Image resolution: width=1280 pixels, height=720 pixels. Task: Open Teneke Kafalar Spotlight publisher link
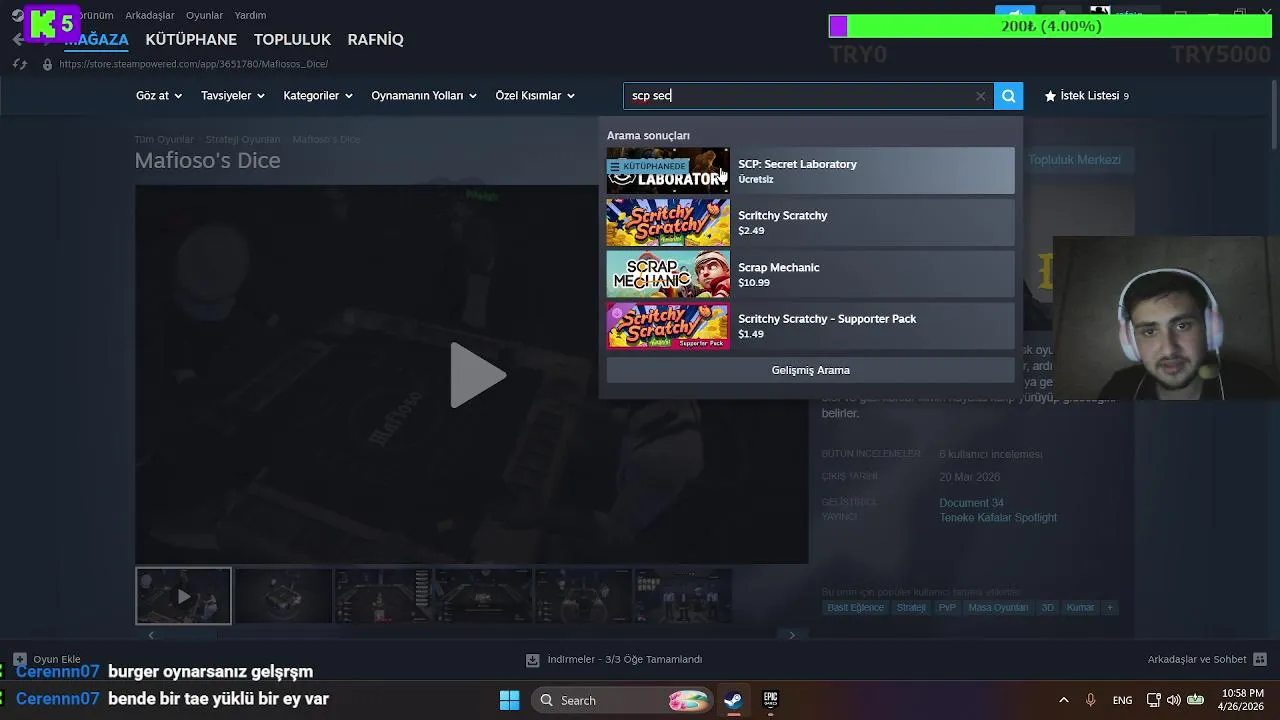click(998, 518)
